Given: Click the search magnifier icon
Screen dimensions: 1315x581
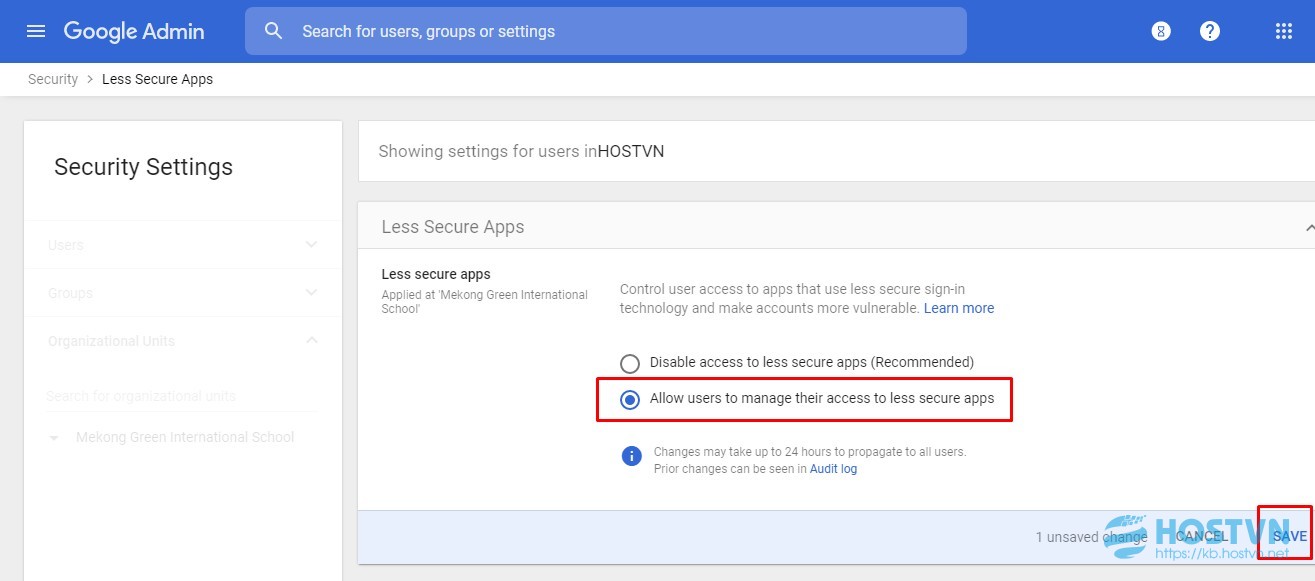Looking at the screenshot, I should pyautogui.click(x=273, y=31).
